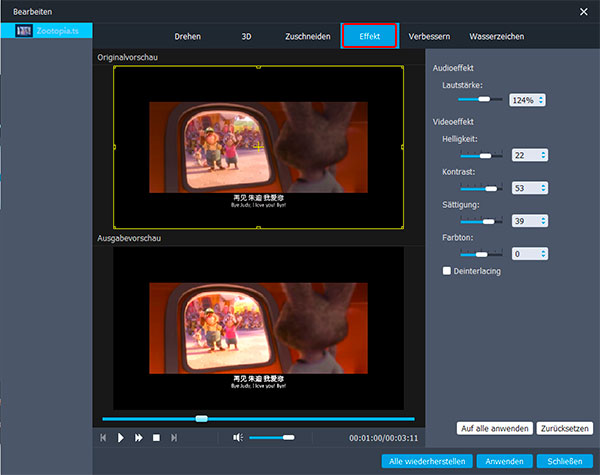600x475 pixels.
Task: Click the 00:01:00/00:03:11 time display
Action: point(383,438)
